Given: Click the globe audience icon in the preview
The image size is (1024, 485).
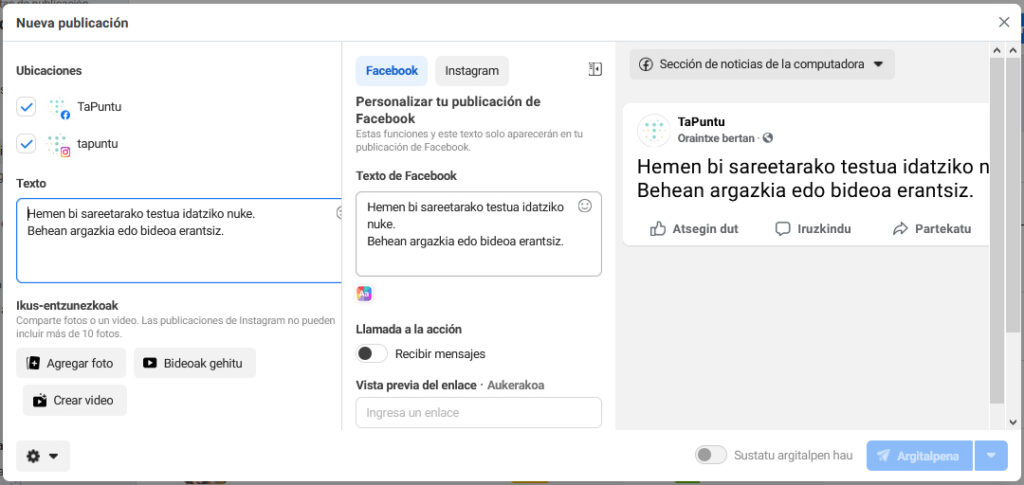Looking at the screenshot, I should click(x=768, y=138).
